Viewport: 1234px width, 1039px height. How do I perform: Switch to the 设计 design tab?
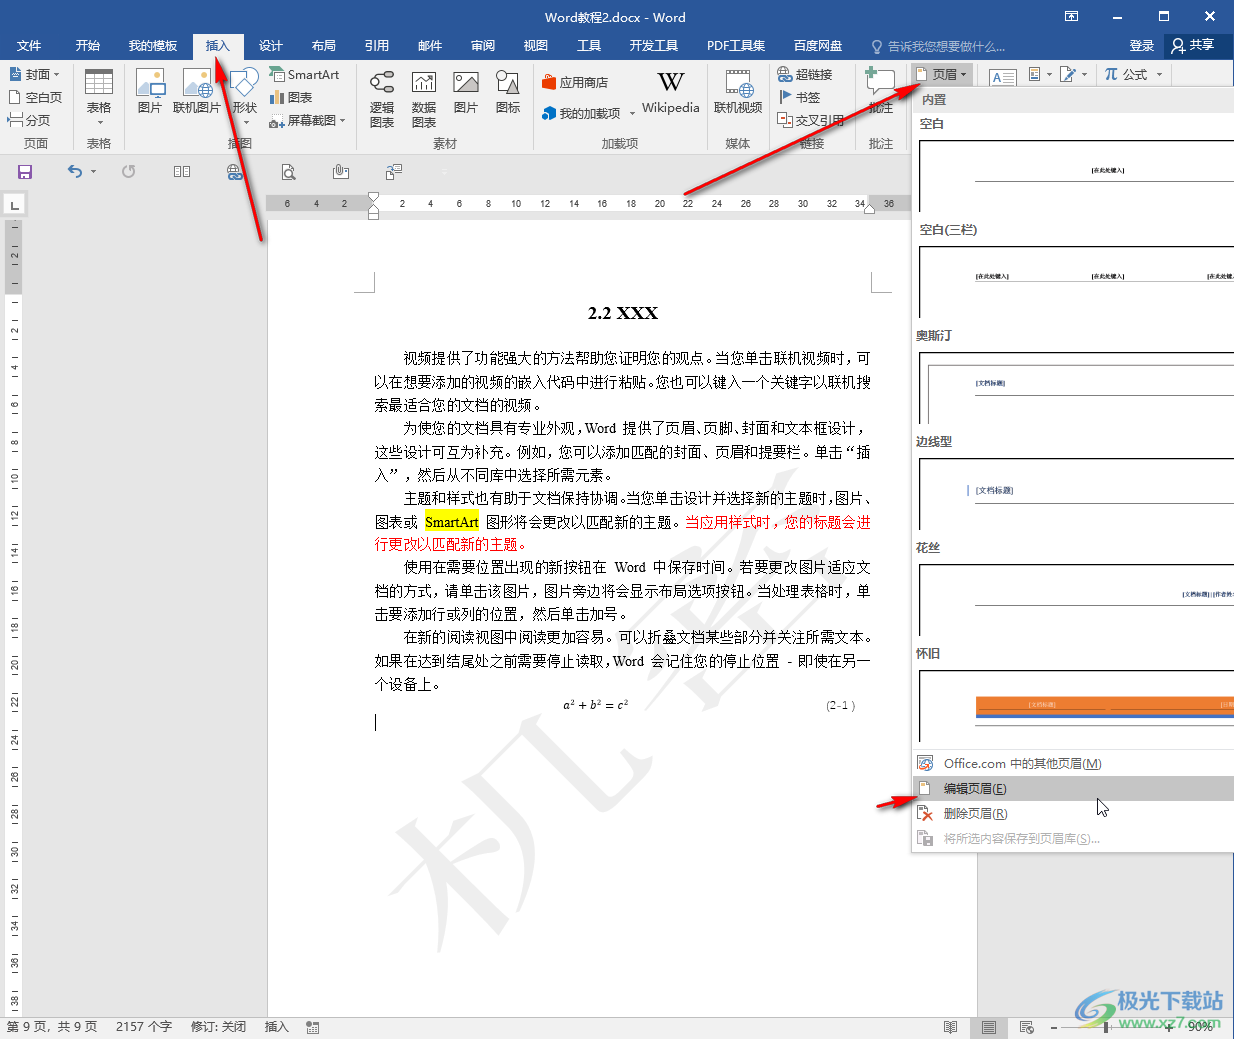coord(271,46)
